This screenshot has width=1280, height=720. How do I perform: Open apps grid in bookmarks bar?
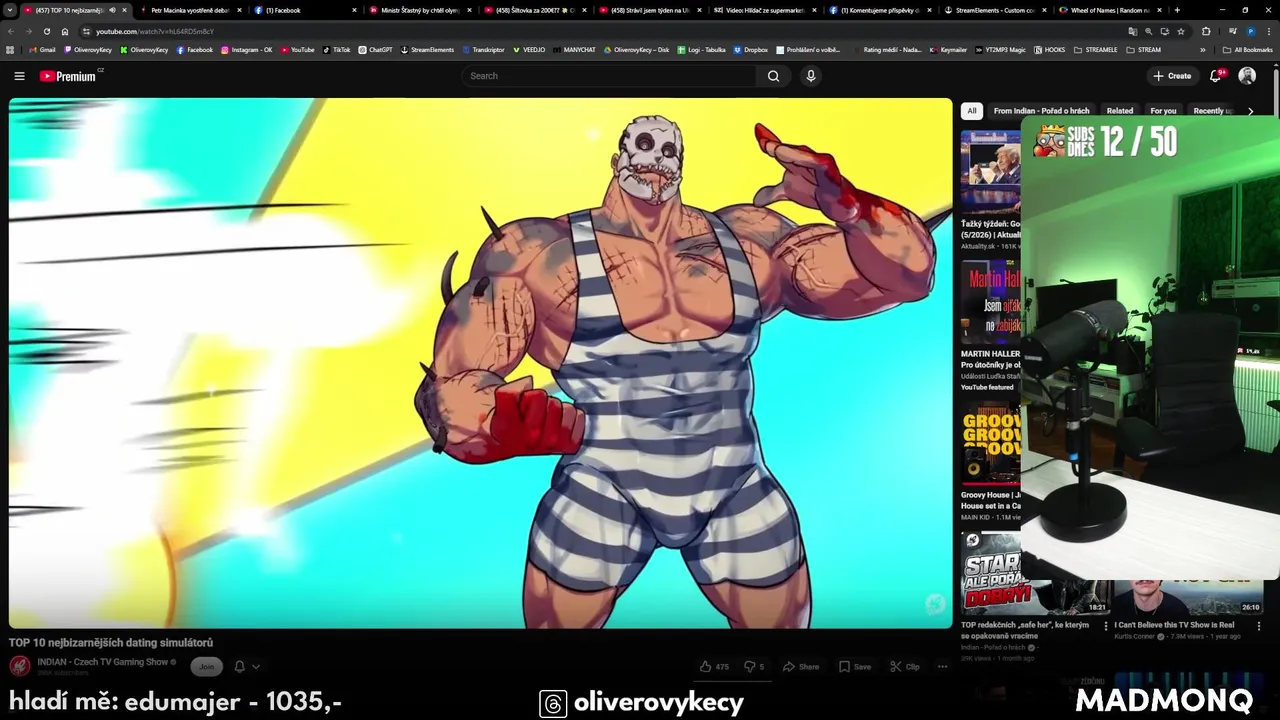10,49
